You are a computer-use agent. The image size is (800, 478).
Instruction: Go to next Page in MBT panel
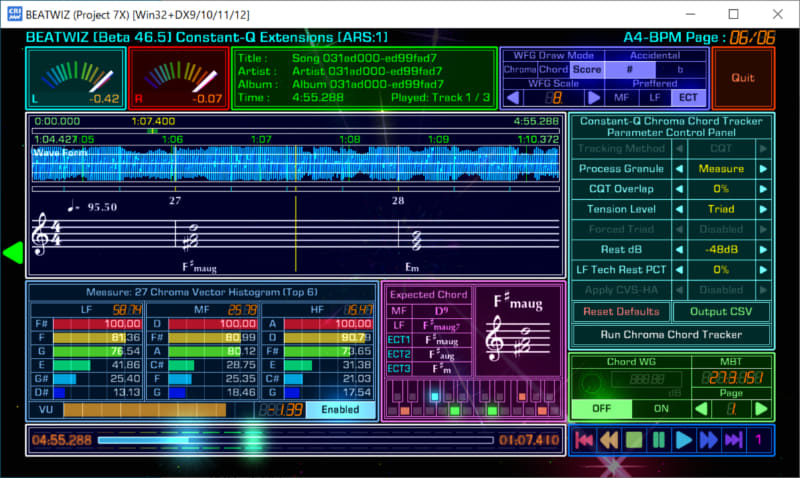(x=761, y=409)
